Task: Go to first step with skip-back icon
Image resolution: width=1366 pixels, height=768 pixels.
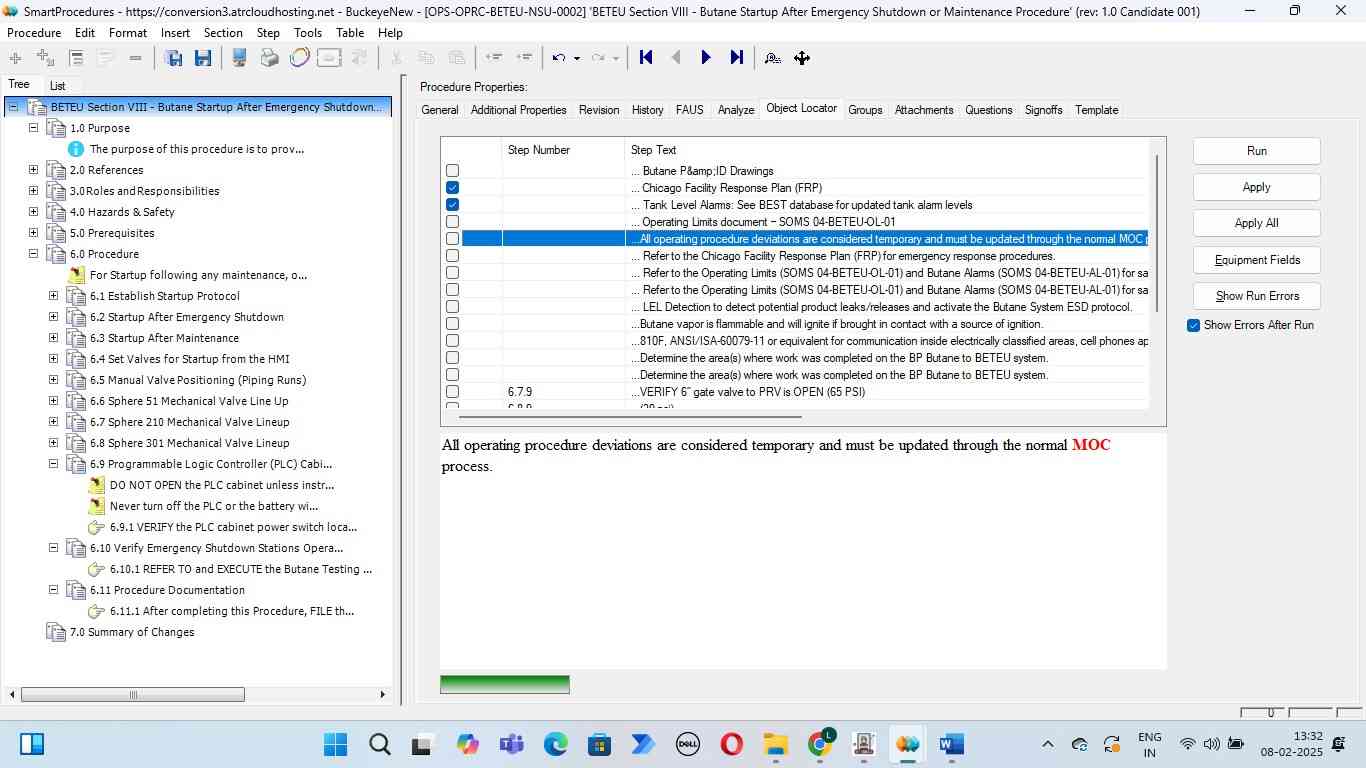Action: point(646,58)
